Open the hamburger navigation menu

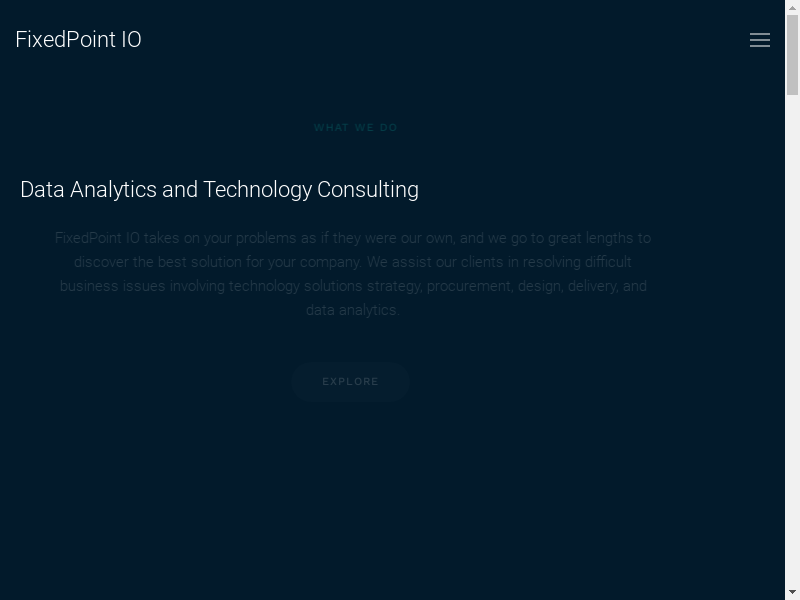click(760, 40)
